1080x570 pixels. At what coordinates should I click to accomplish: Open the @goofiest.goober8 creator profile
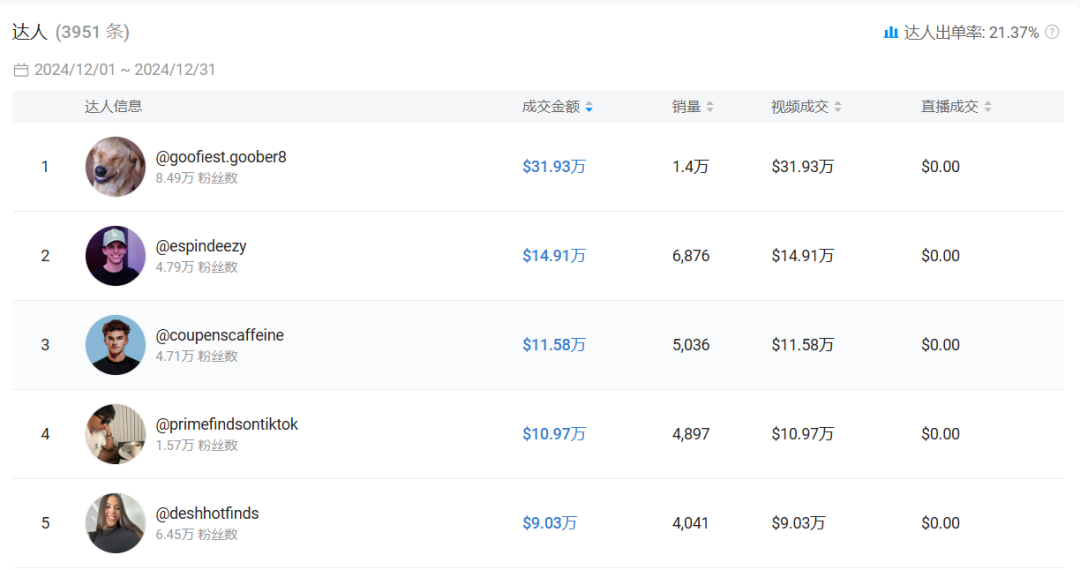[221, 157]
